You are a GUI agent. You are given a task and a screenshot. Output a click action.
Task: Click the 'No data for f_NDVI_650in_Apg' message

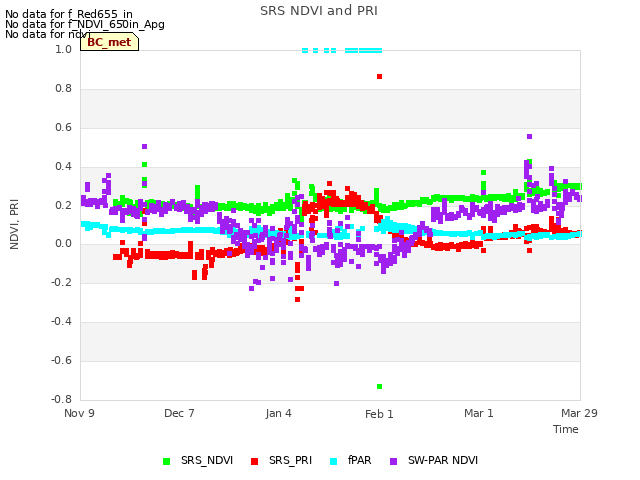pos(85,24)
